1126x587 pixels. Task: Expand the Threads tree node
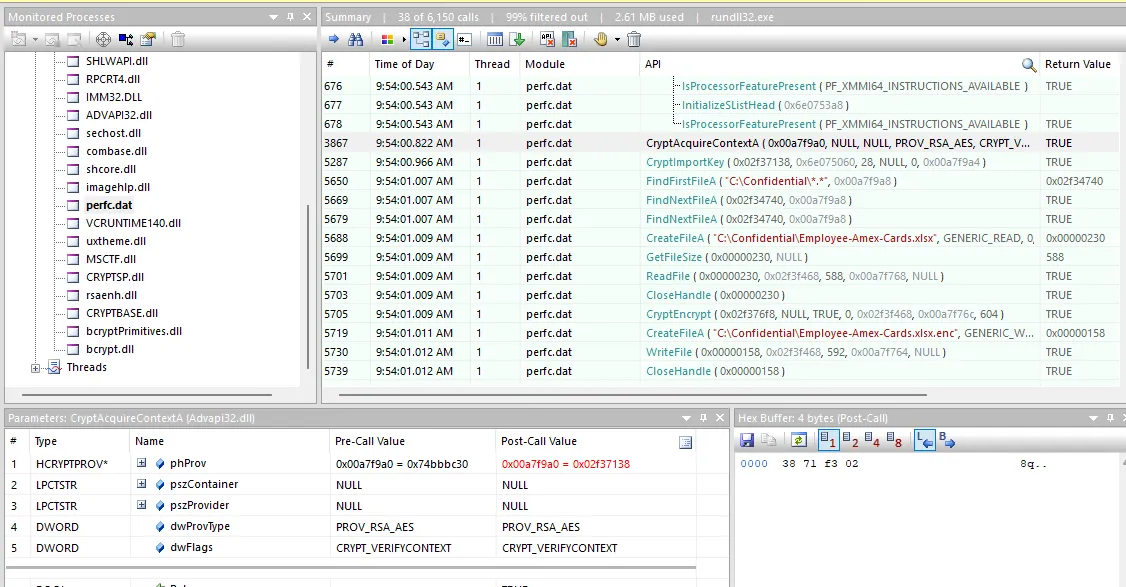(x=35, y=368)
